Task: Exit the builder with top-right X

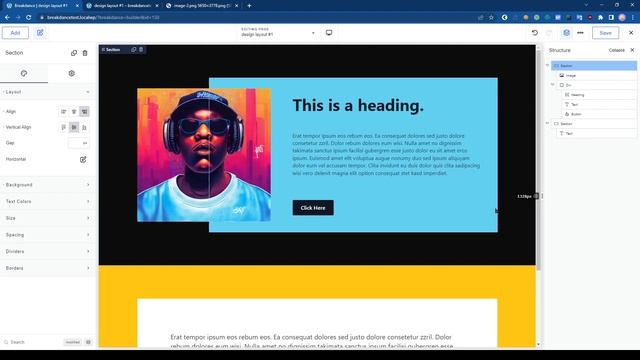Action: pyautogui.click(x=631, y=33)
